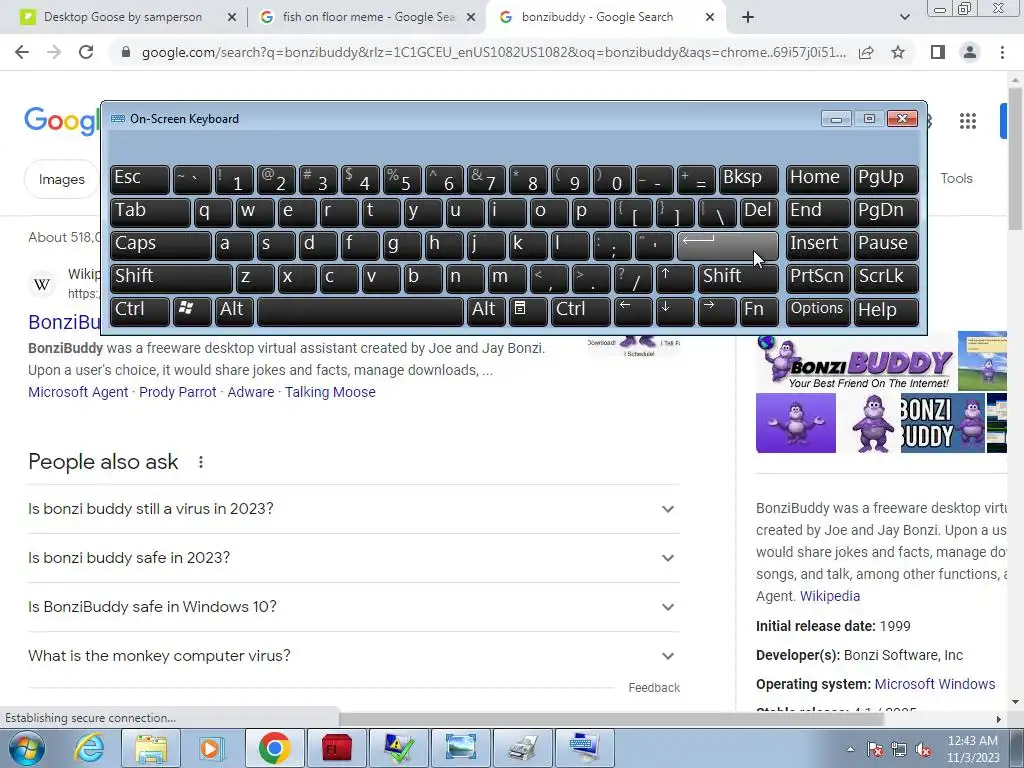The width and height of the screenshot is (1024, 768).
Task: Toggle the right Alt key
Action: (x=487, y=310)
